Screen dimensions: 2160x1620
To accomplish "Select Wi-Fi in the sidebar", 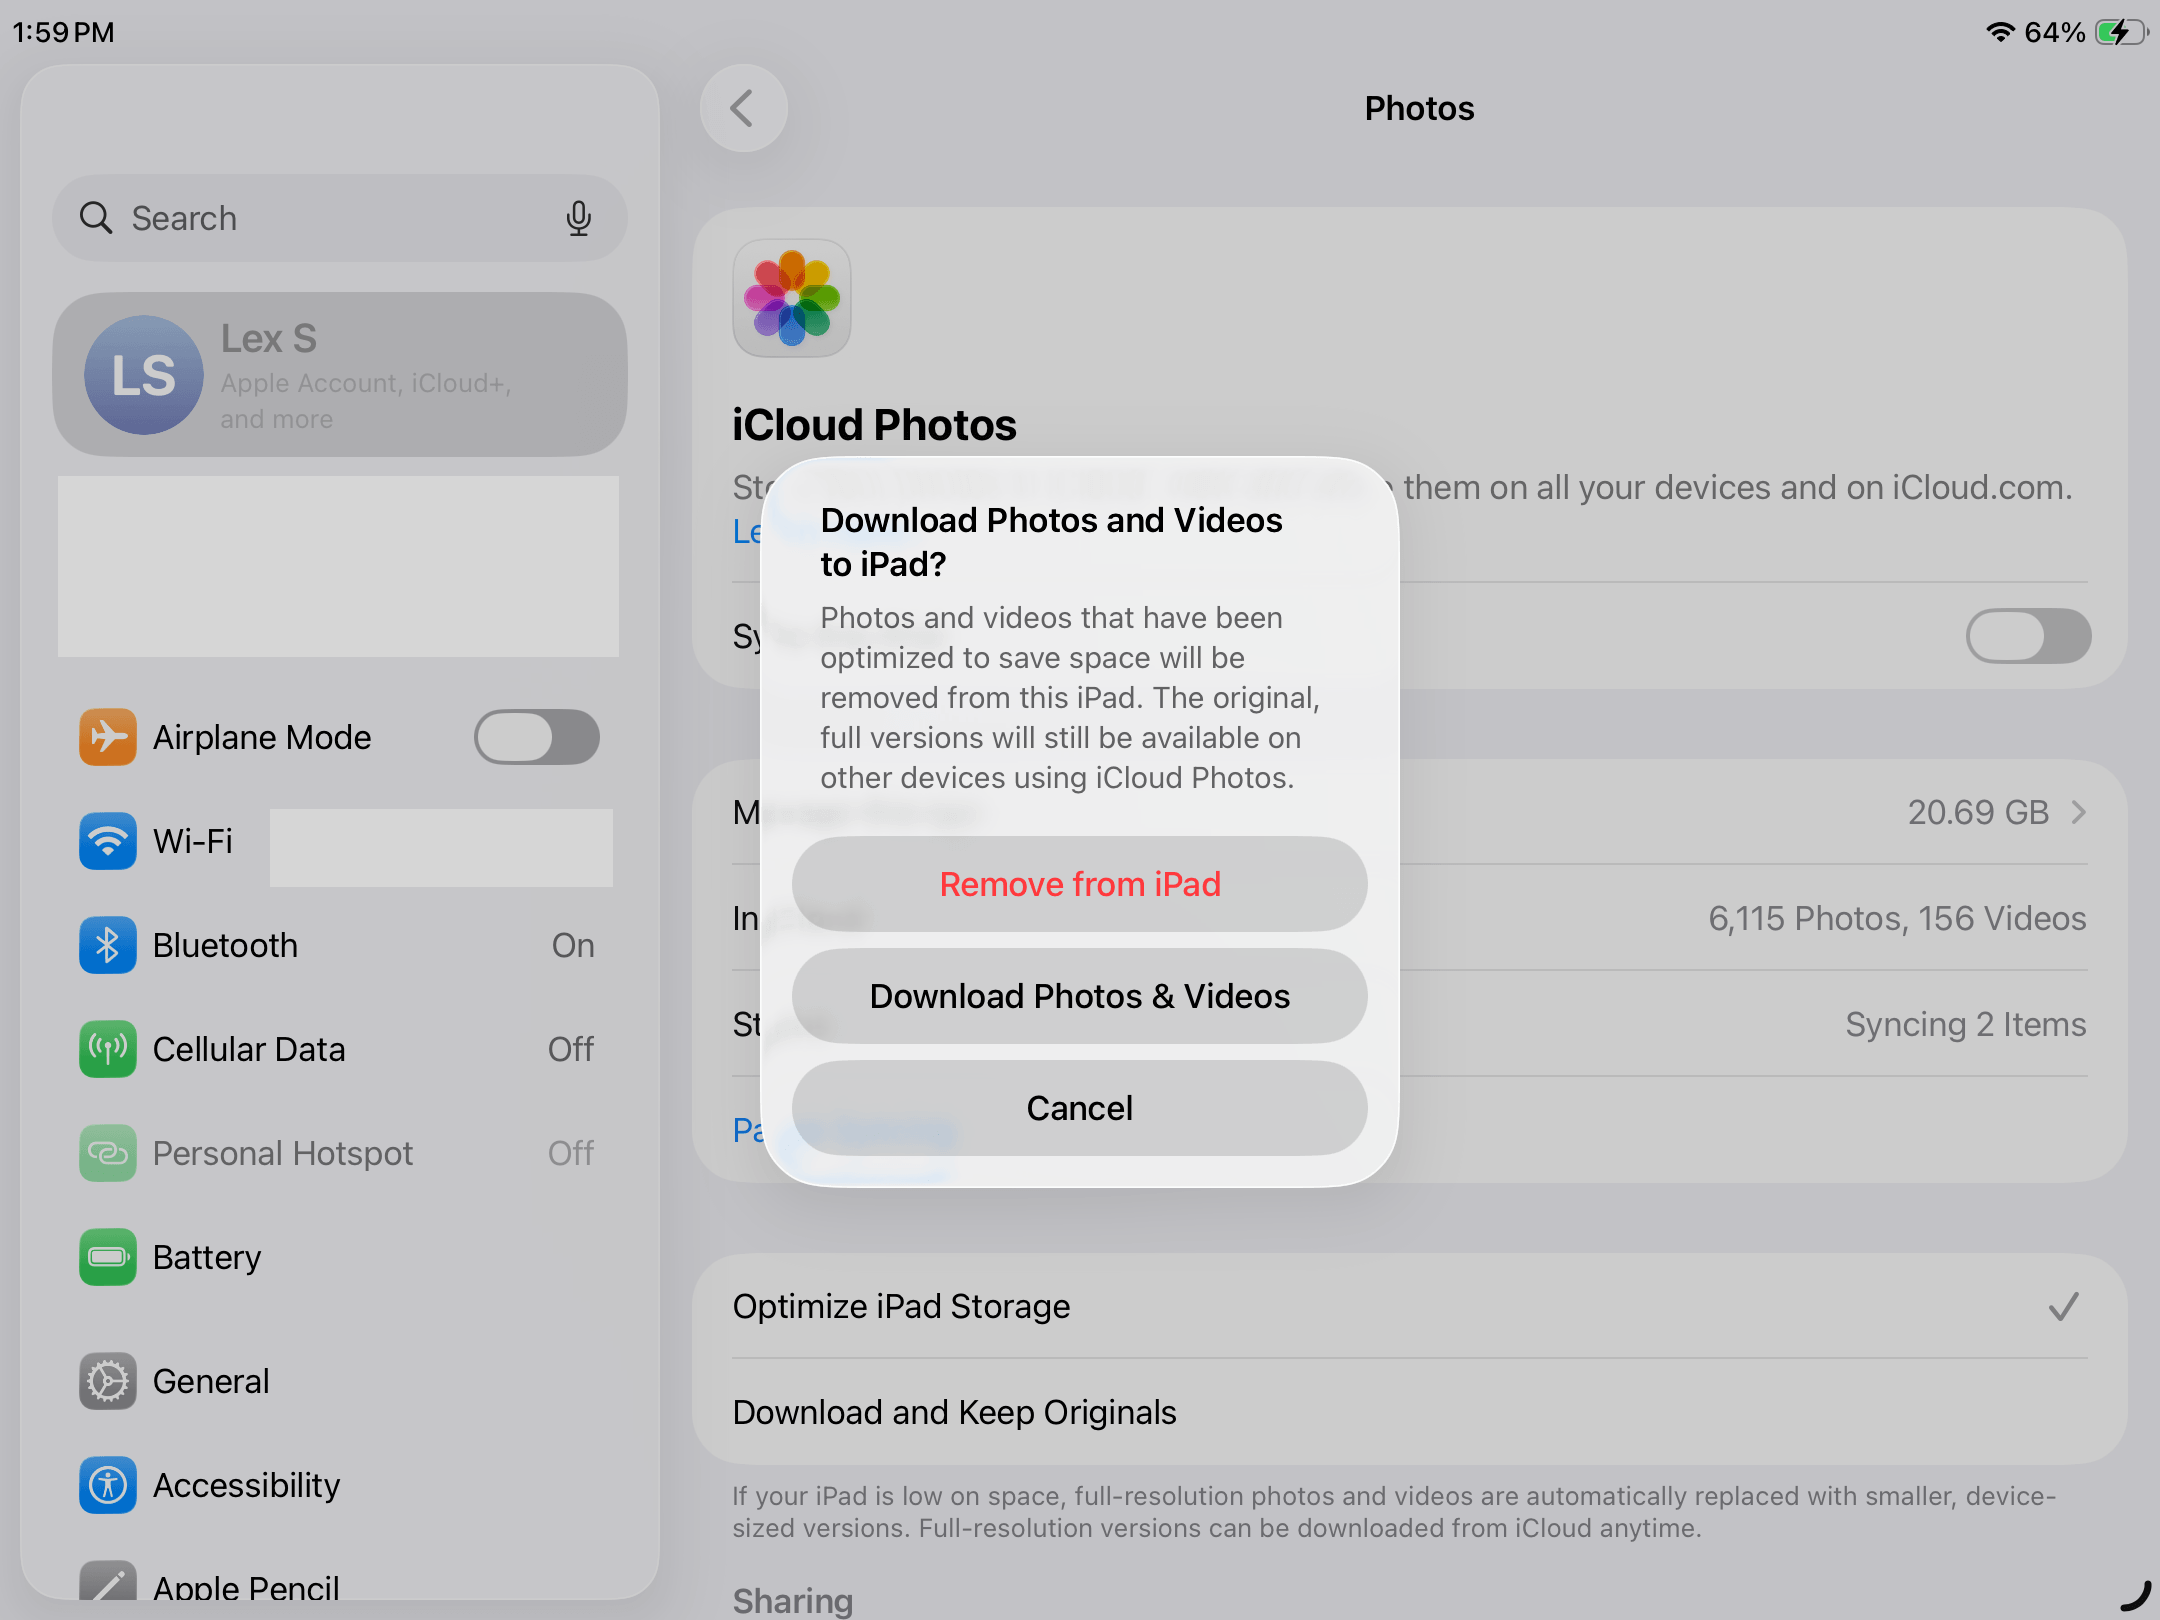I will click(340, 841).
